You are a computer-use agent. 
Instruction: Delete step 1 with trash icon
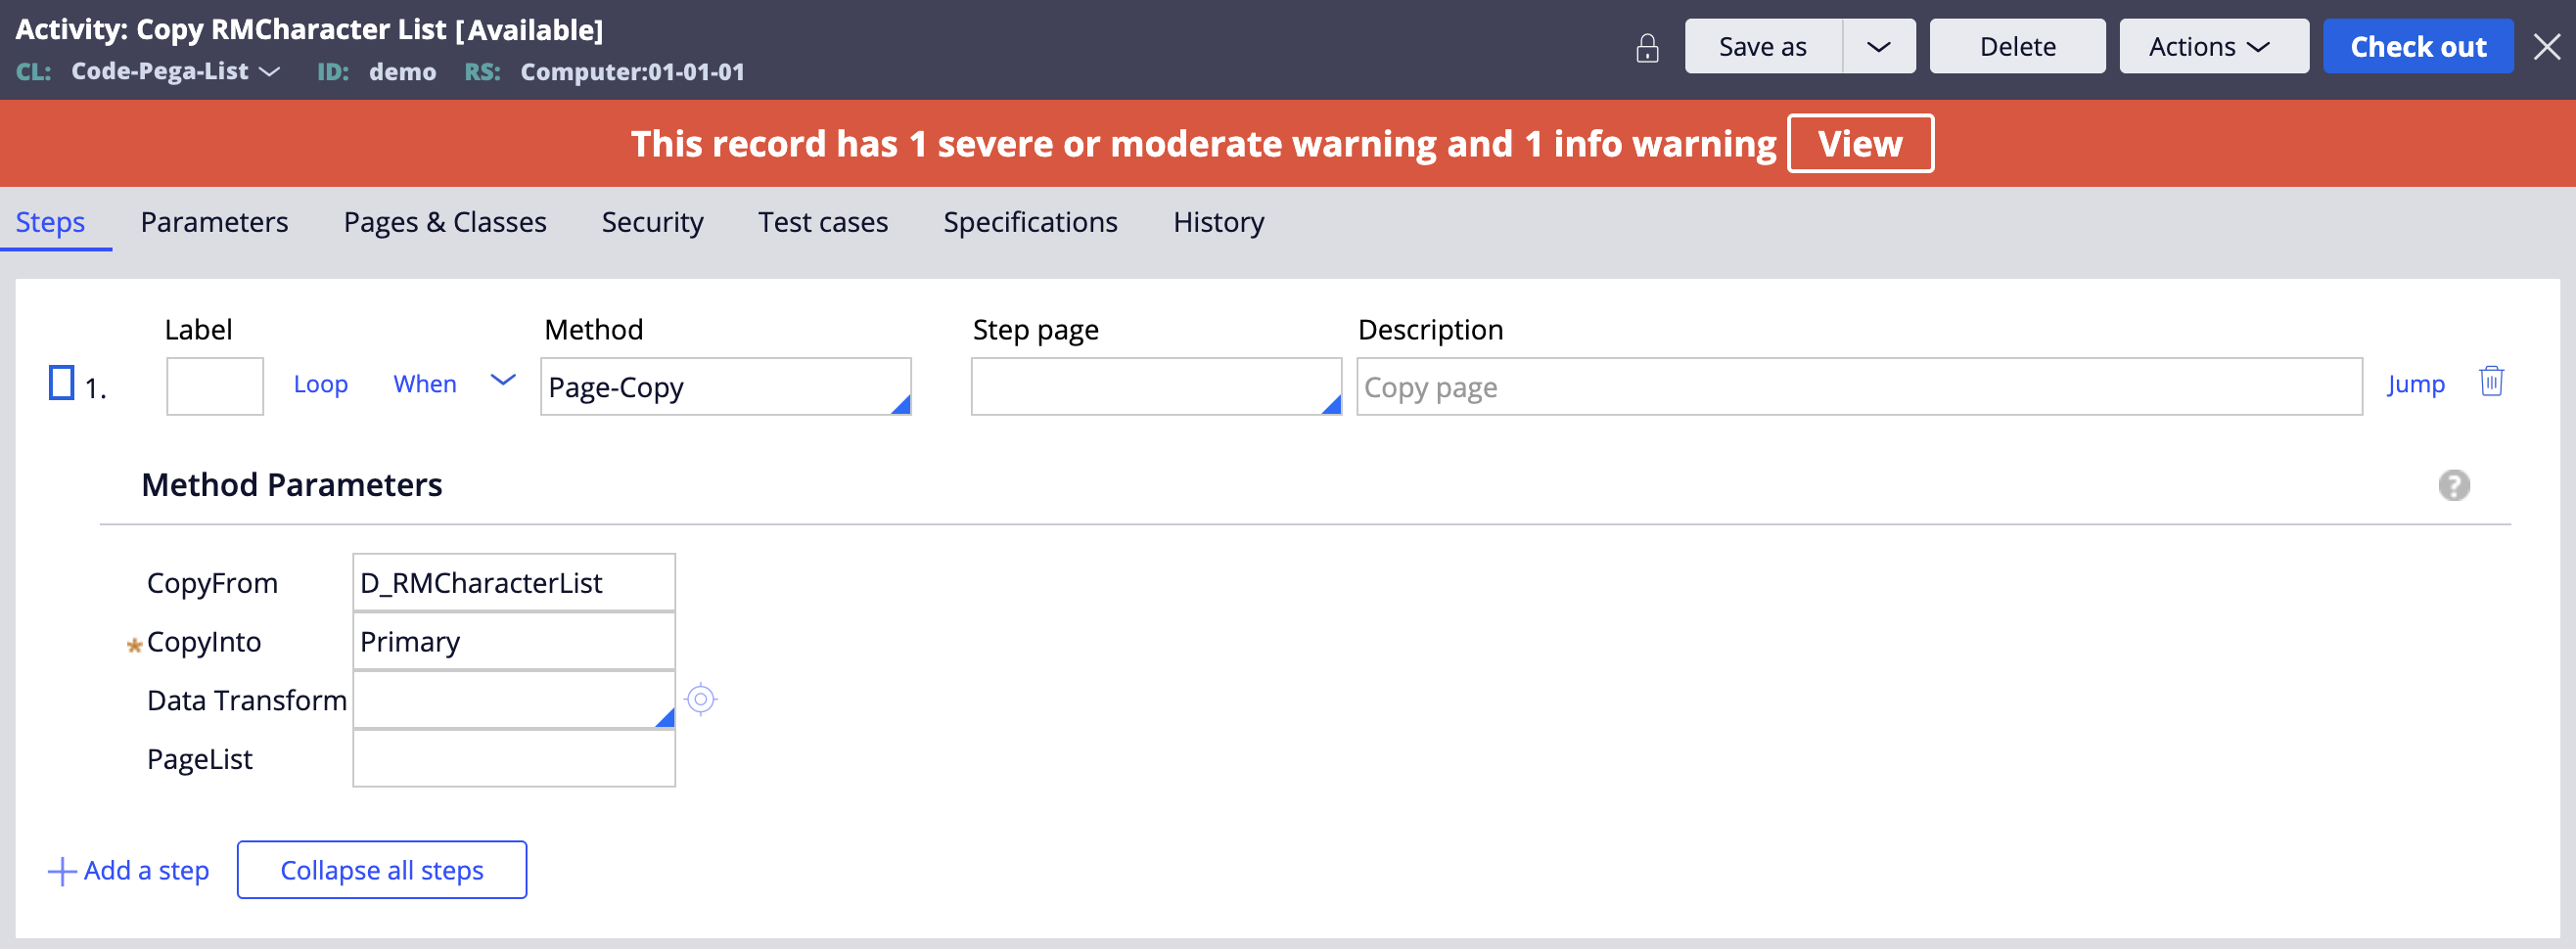(2491, 382)
